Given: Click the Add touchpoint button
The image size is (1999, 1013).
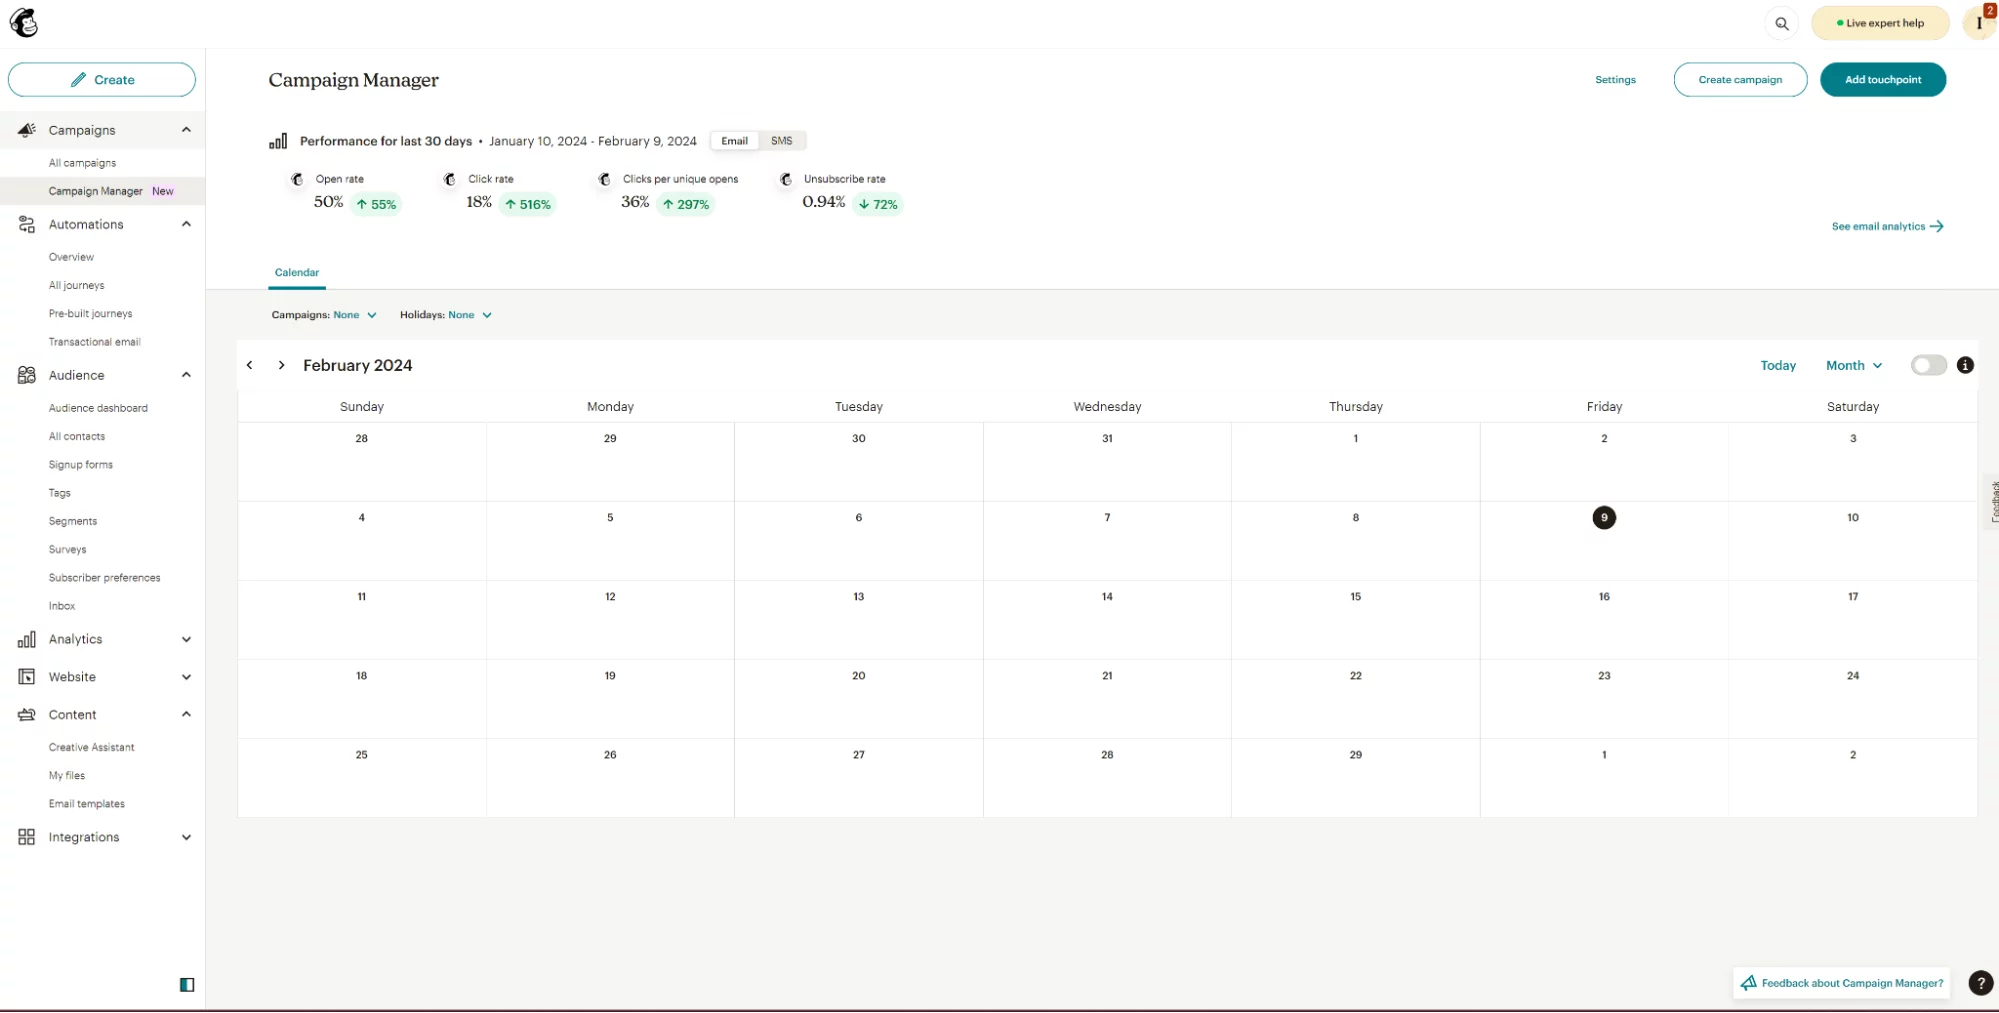Looking at the screenshot, I should pos(1882,80).
